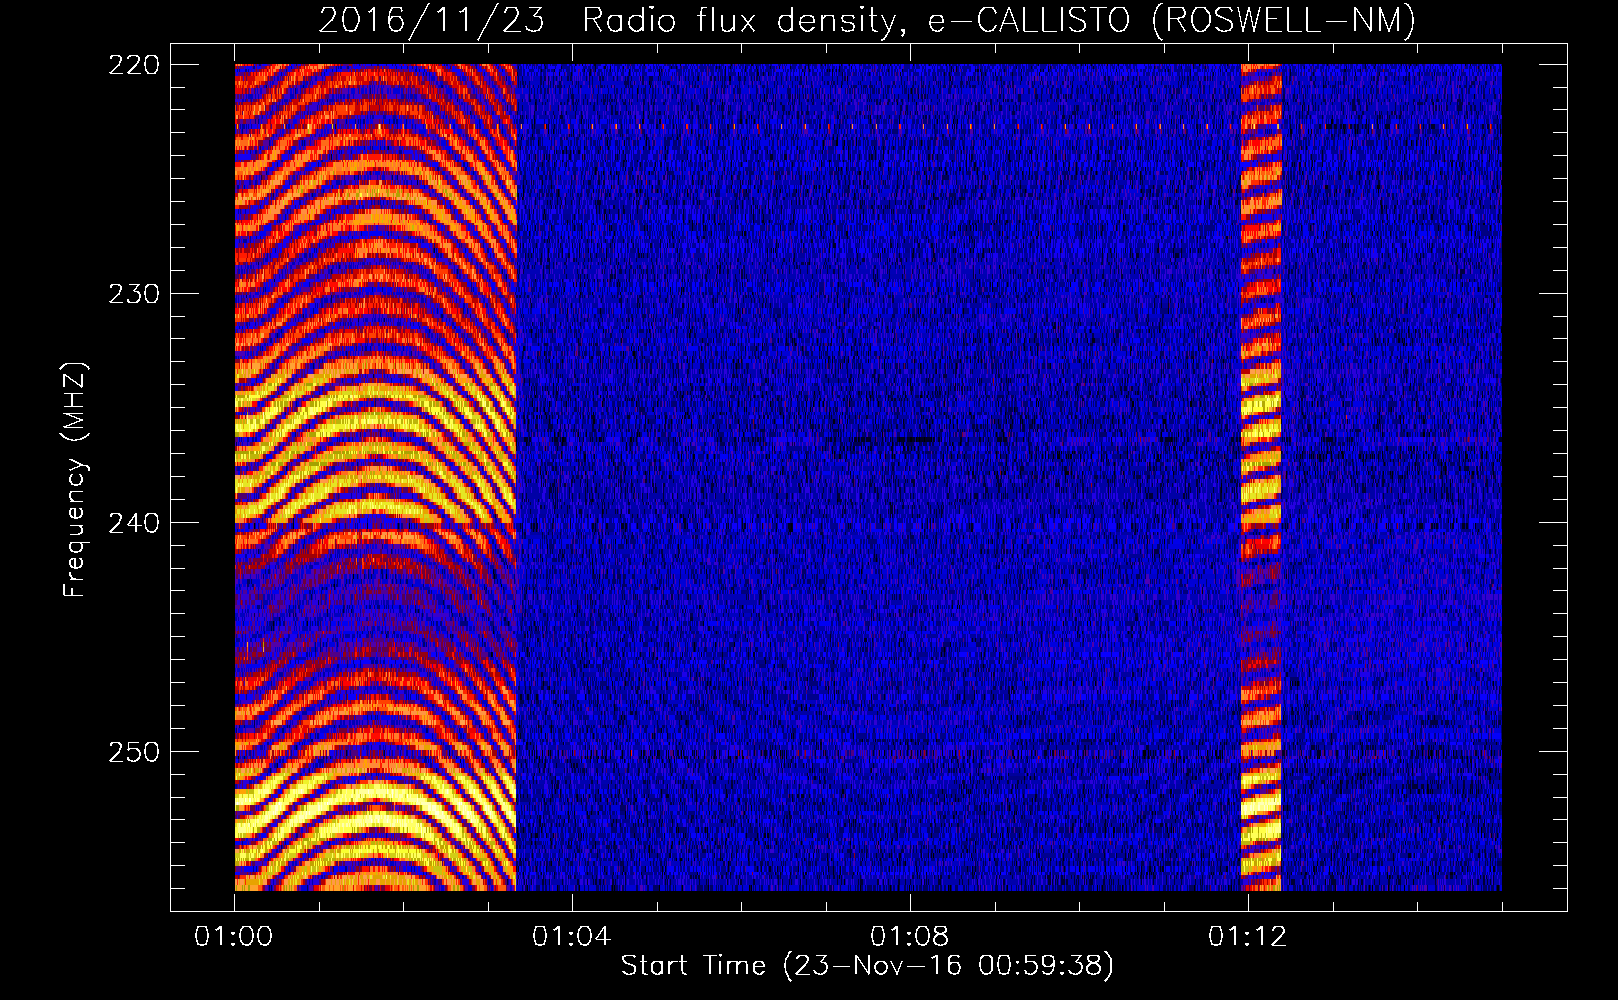The width and height of the screenshot is (1618, 1000).
Task: Click the 01:12 time axis label
Action: [x=1247, y=937]
